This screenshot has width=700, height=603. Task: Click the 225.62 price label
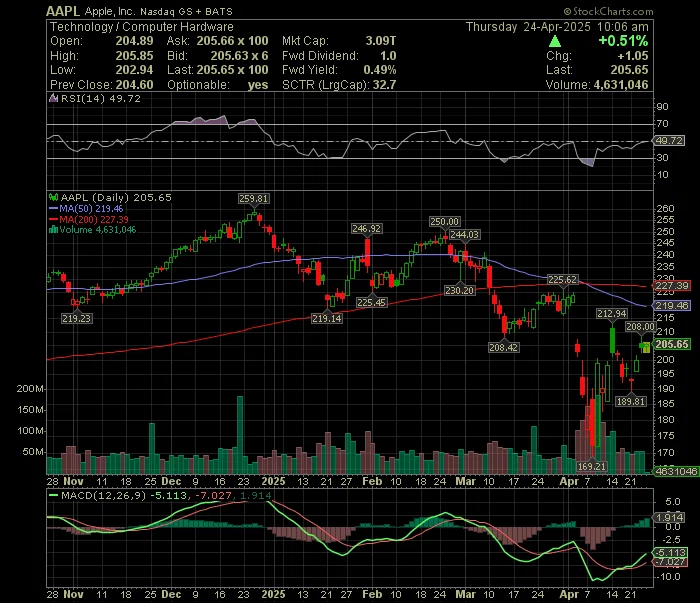click(562, 280)
